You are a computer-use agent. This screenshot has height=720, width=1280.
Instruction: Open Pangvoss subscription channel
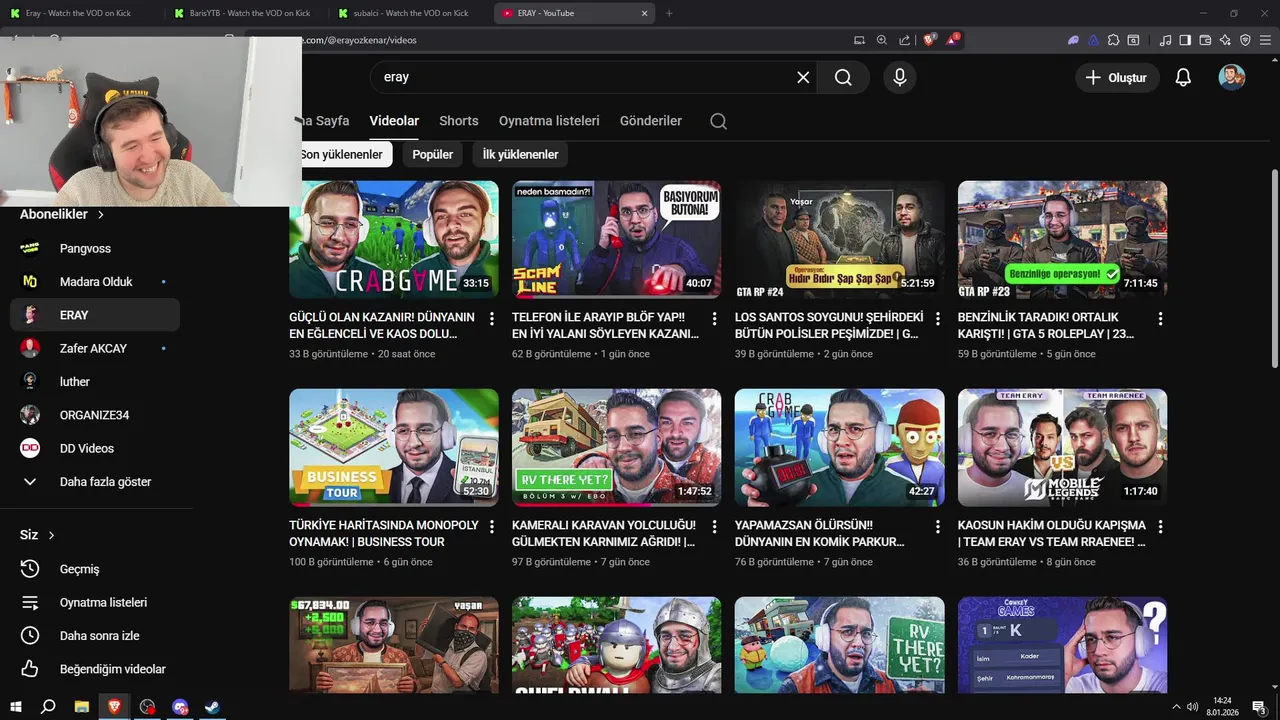coord(95,248)
